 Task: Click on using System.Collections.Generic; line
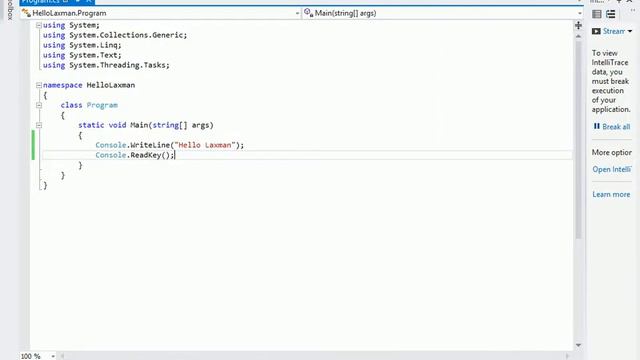click(x=115, y=35)
